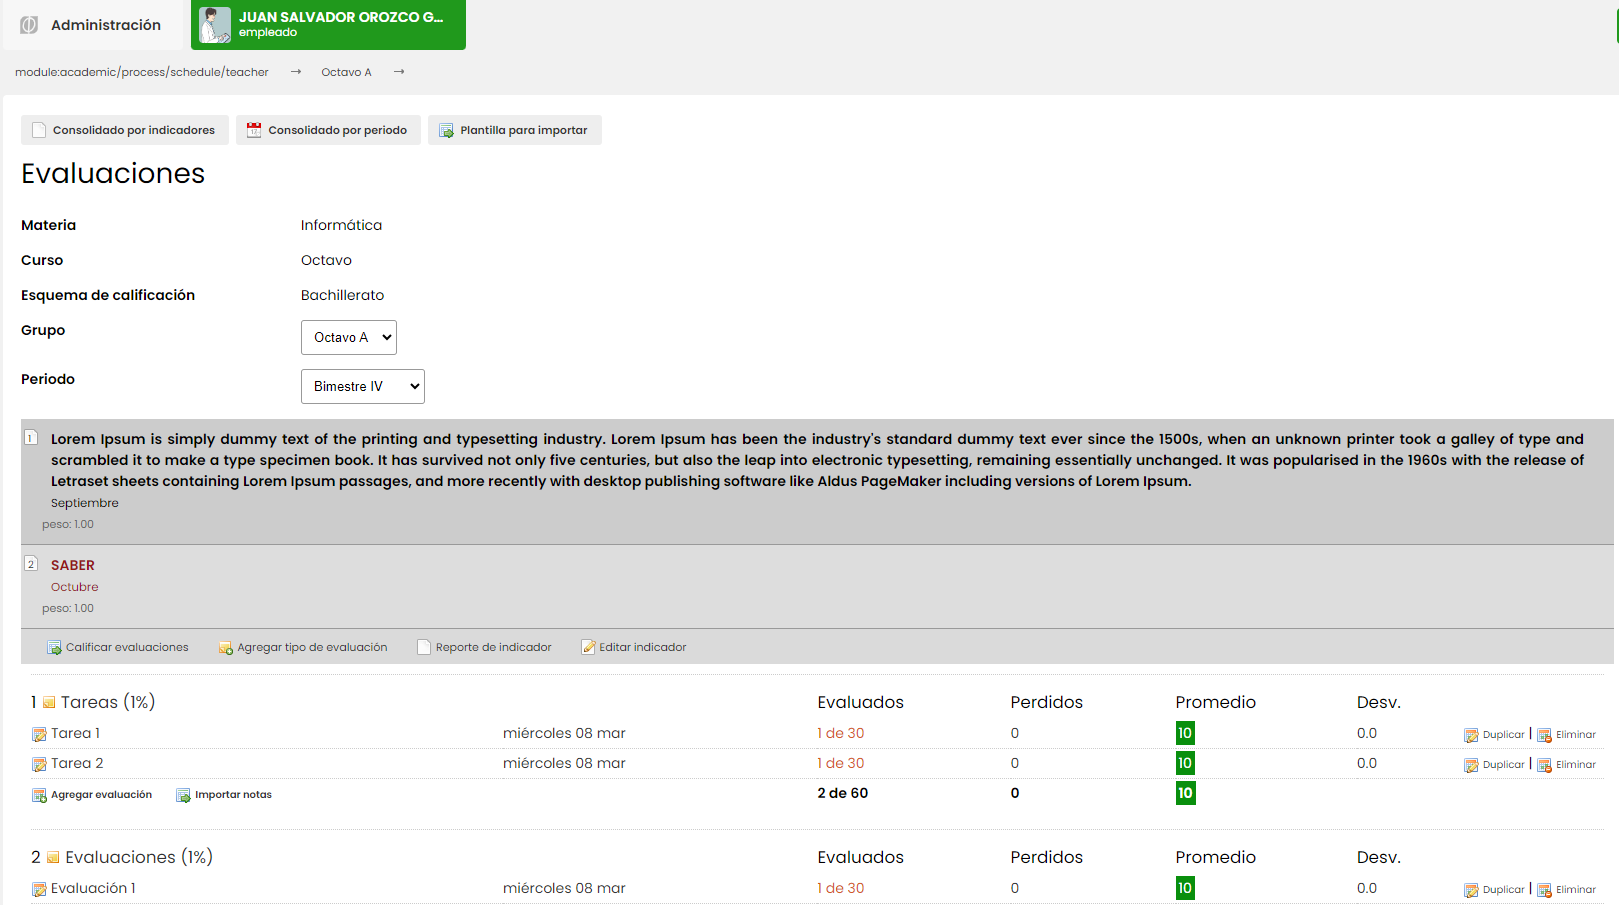This screenshot has height=905, width=1619.
Task: Click the spreadsheet icon on Plantilla para importar
Action: pyautogui.click(x=446, y=130)
